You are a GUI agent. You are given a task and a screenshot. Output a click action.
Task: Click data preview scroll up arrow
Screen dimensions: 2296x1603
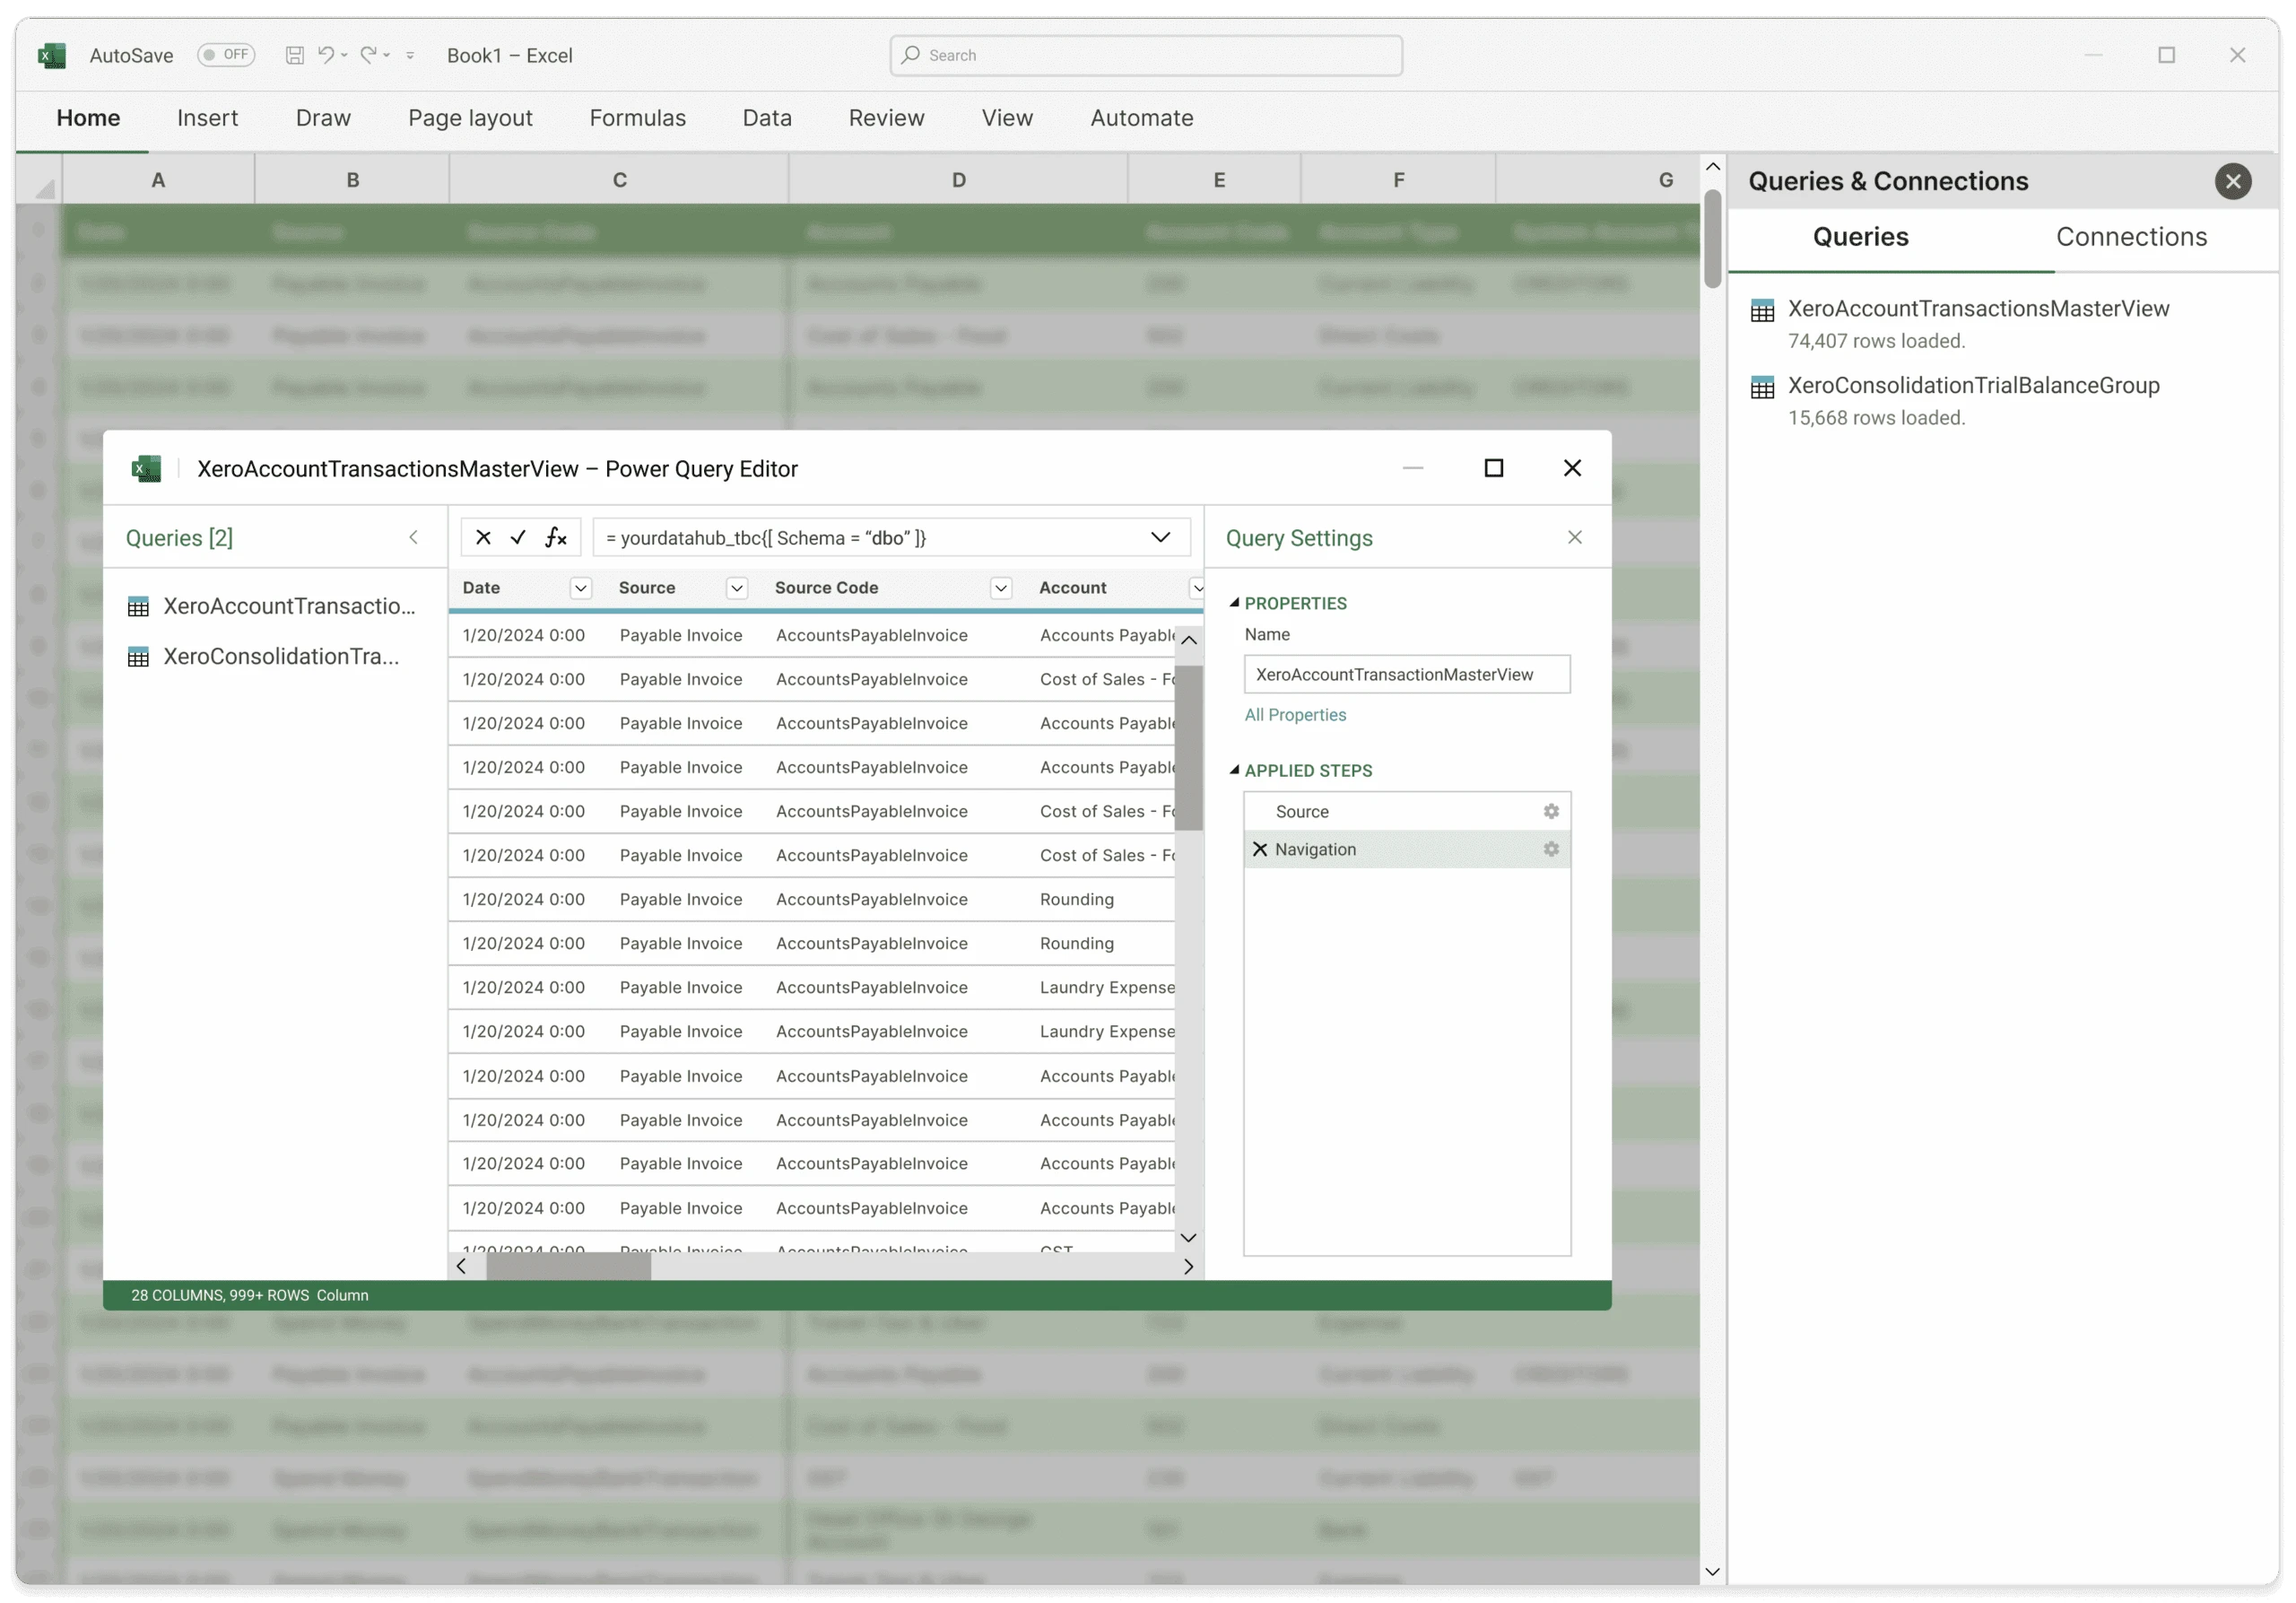coord(1188,640)
